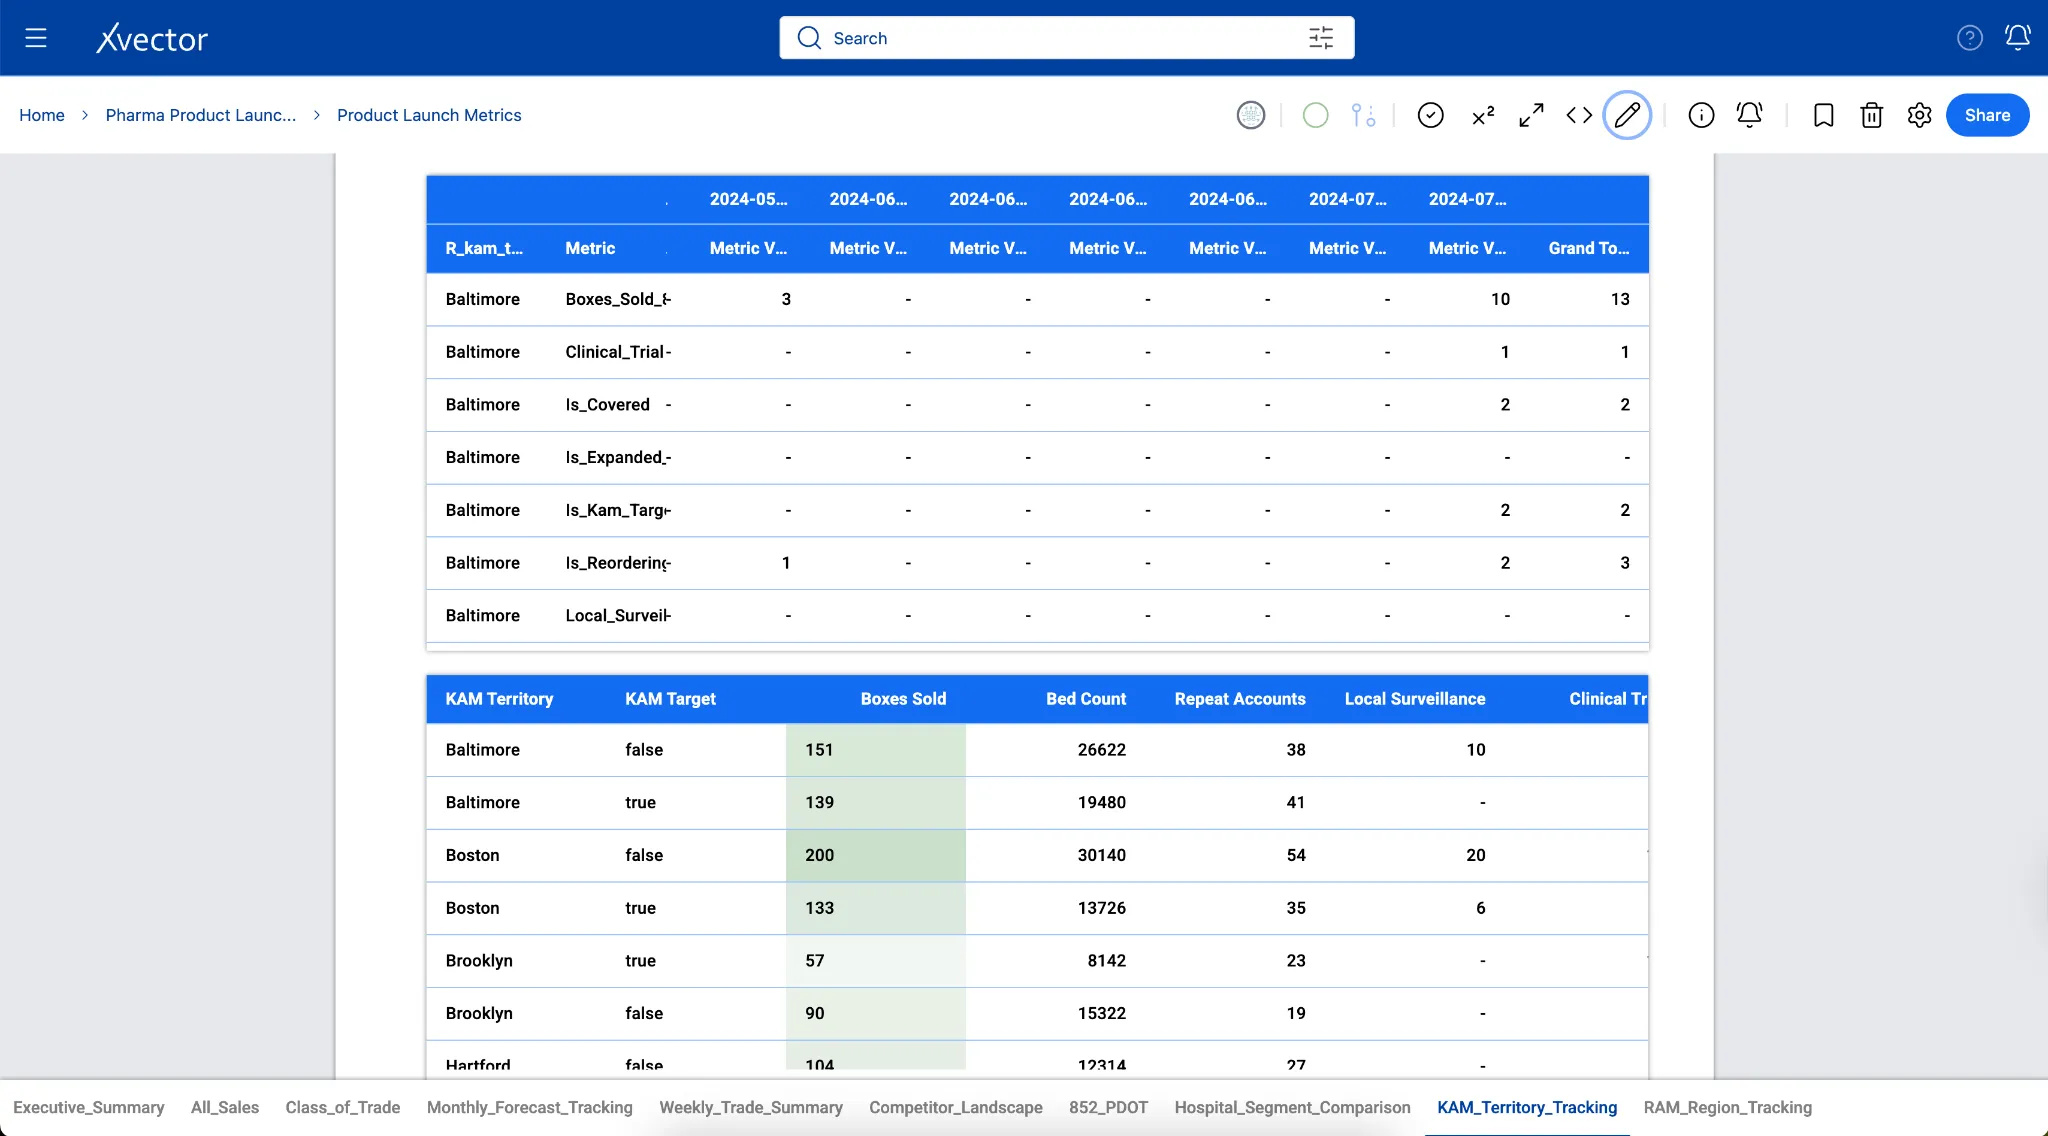Select Clinical_Trial metric row cell

(x=617, y=352)
